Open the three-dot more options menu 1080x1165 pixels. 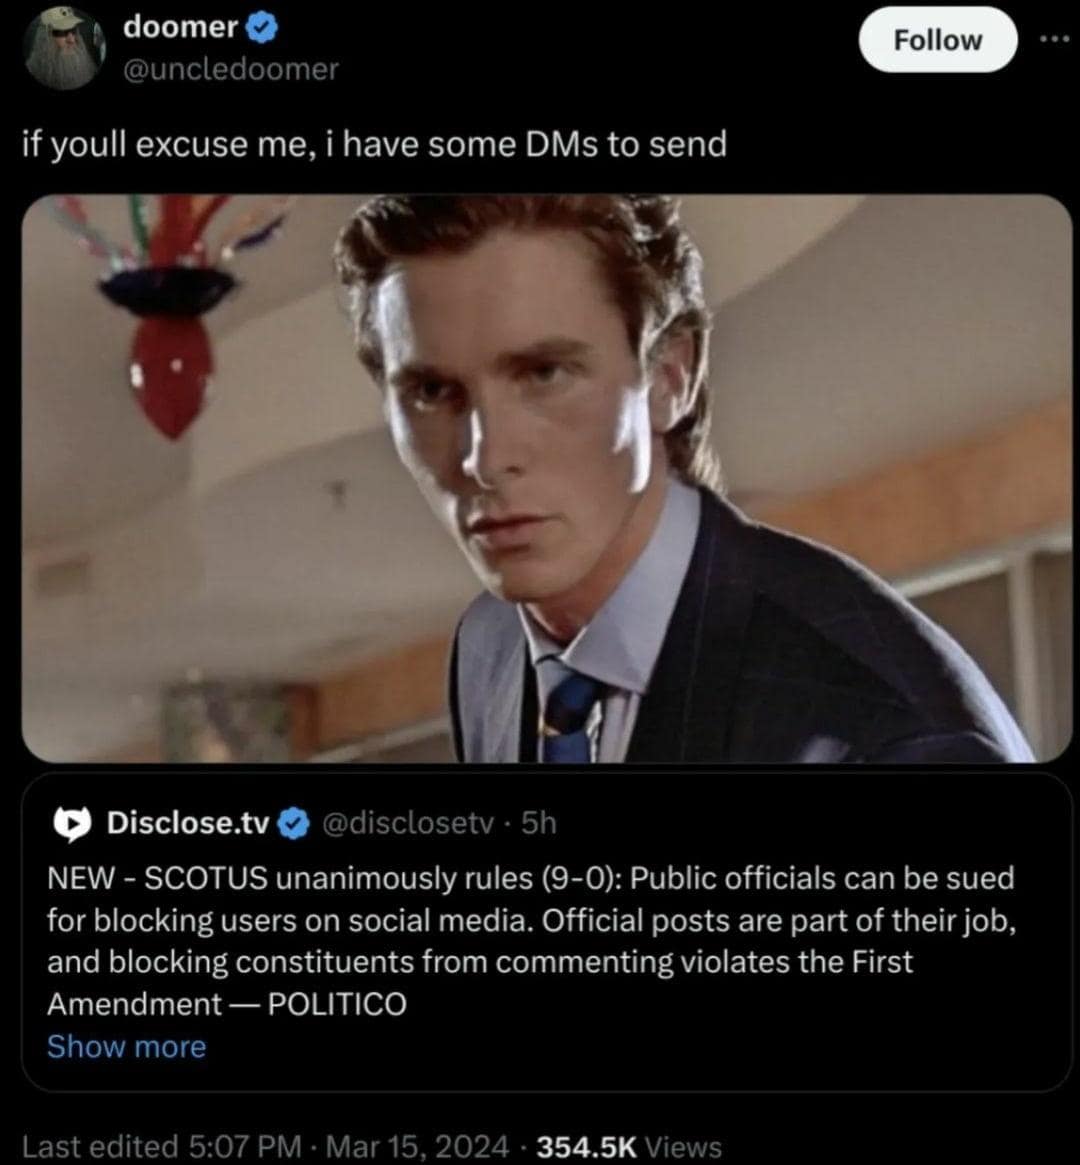[x=1059, y=39]
